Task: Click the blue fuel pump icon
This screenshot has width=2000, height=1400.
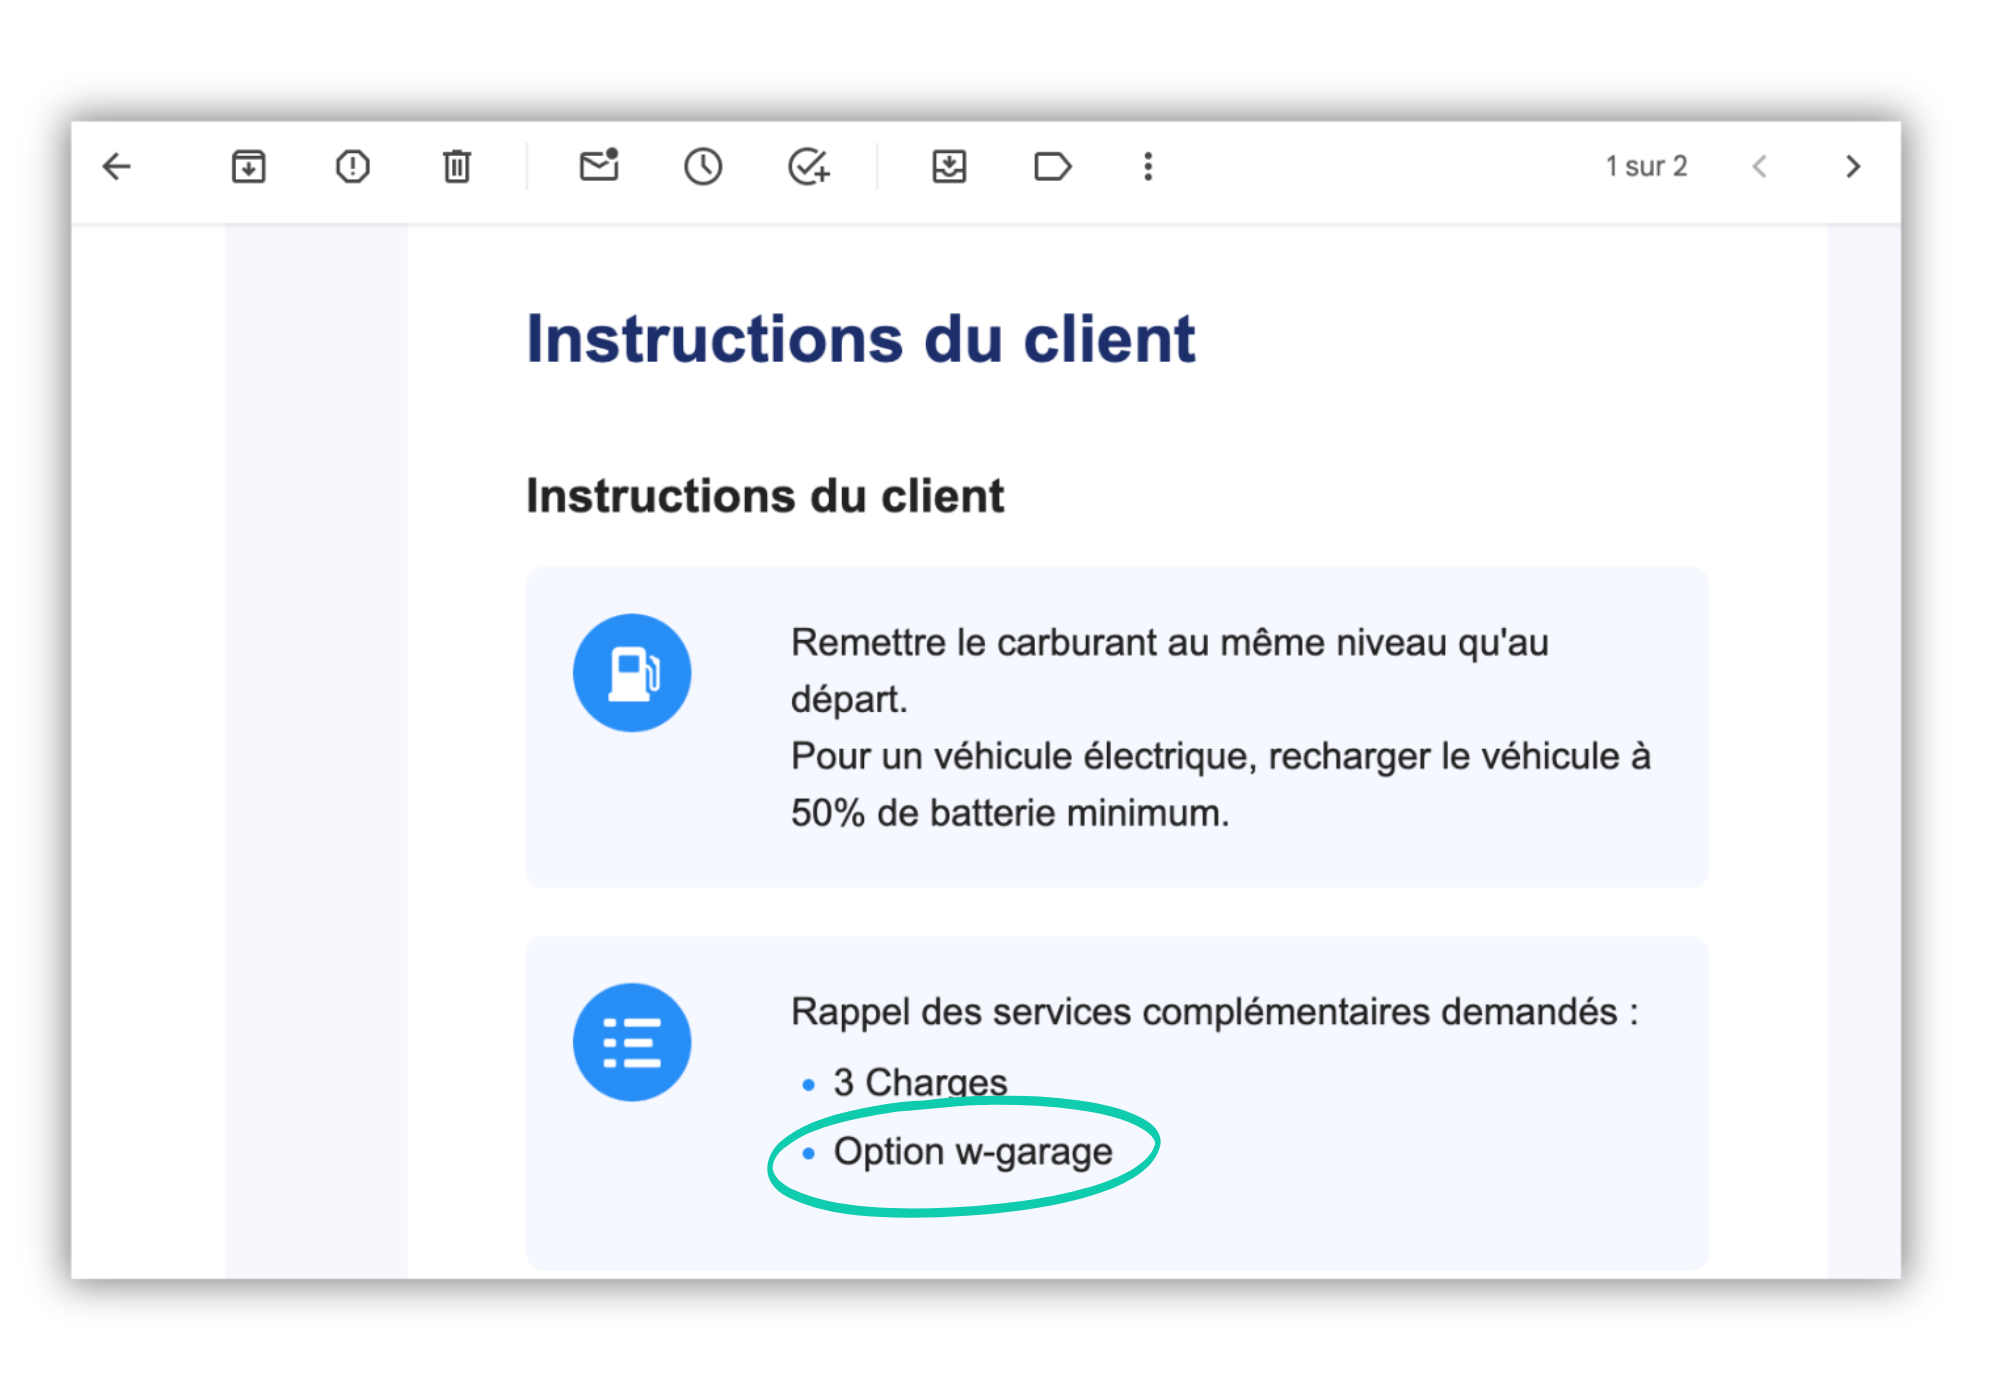Action: 632,673
